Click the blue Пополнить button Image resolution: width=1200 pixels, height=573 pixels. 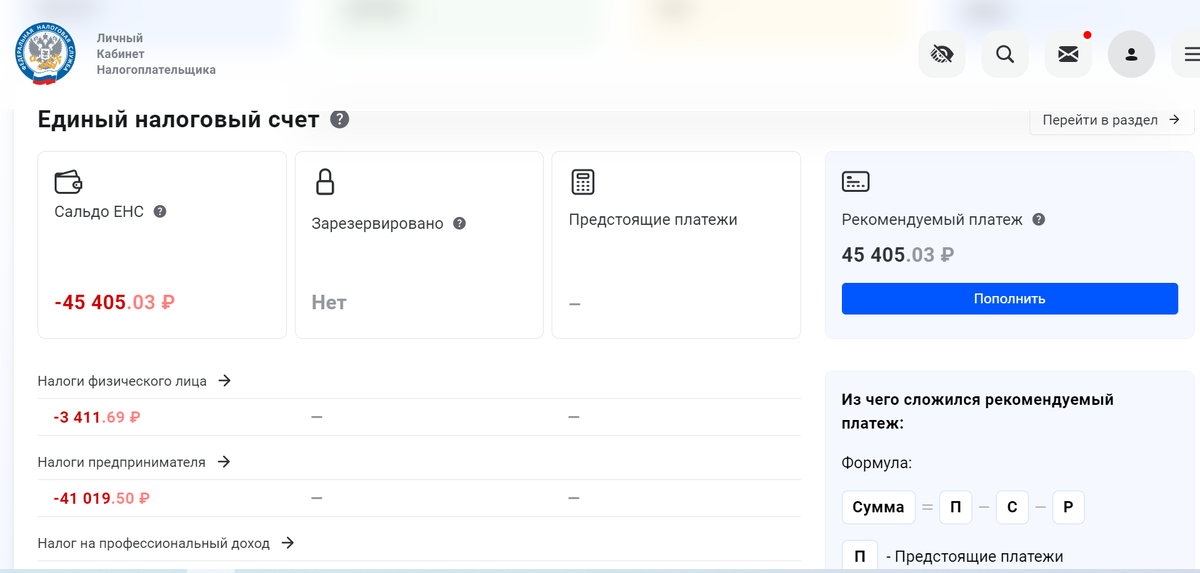point(1010,298)
